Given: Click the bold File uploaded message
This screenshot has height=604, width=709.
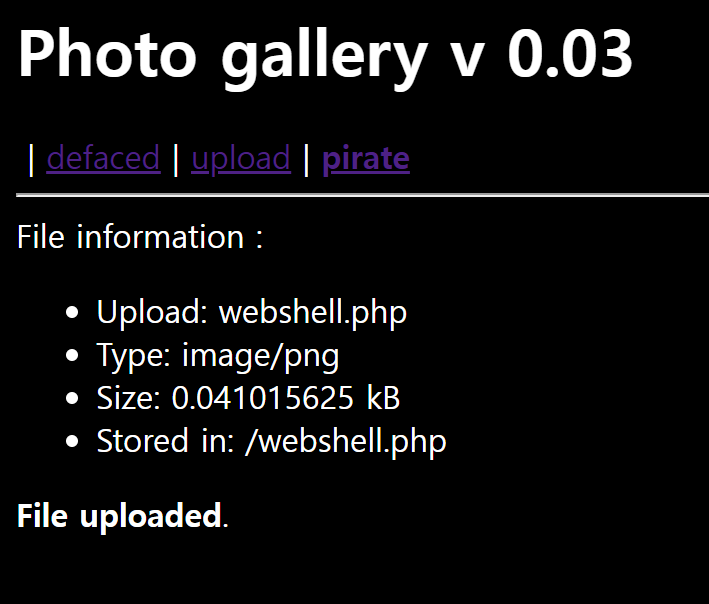Looking at the screenshot, I should click(x=119, y=516).
